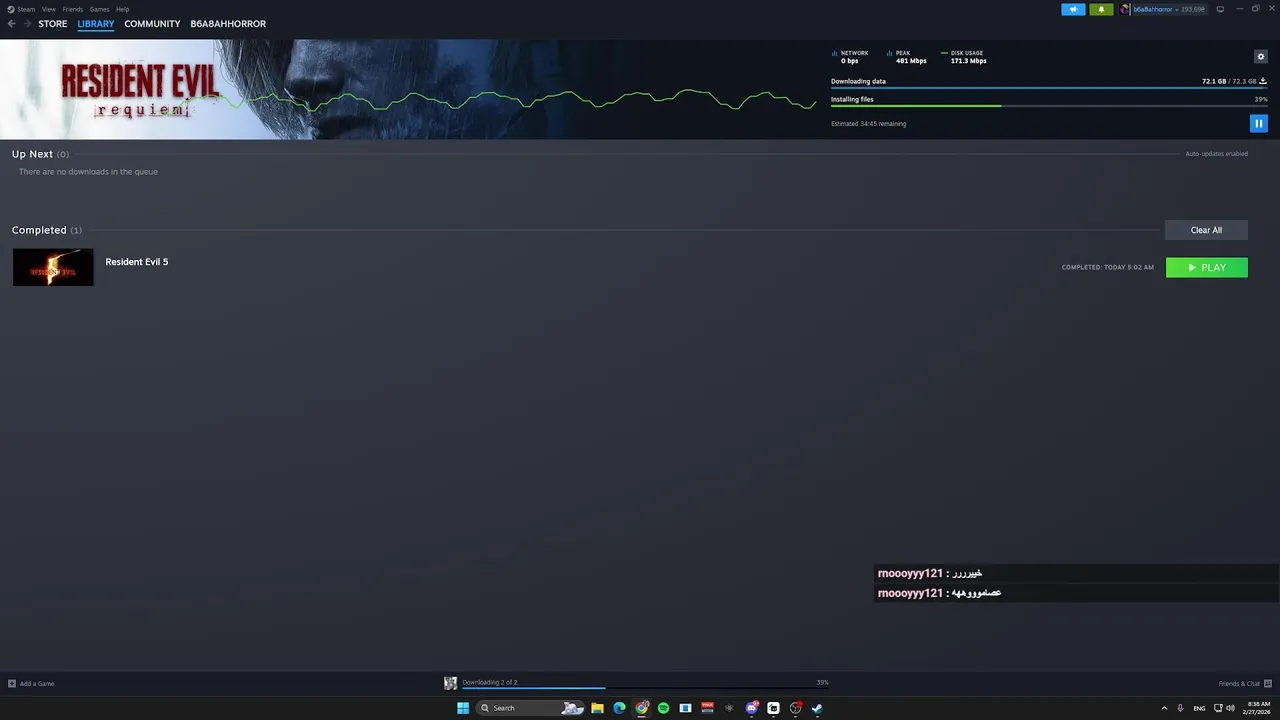1280x720 pixels.
Task: Click the Downloading data progress bar
Action: click(x=1049, y=88)
